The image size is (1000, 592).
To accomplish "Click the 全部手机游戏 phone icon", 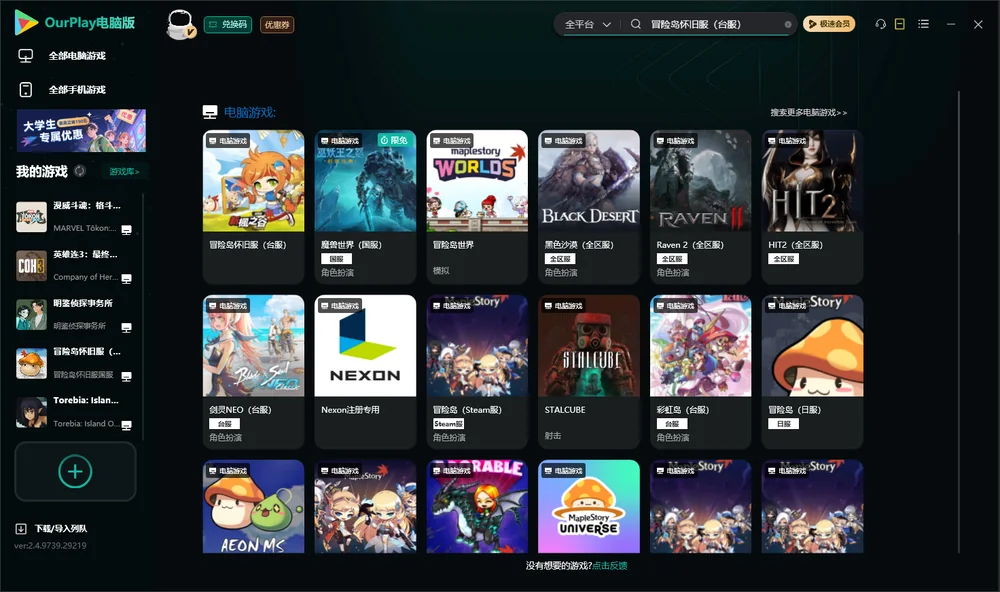I will 26,90.
